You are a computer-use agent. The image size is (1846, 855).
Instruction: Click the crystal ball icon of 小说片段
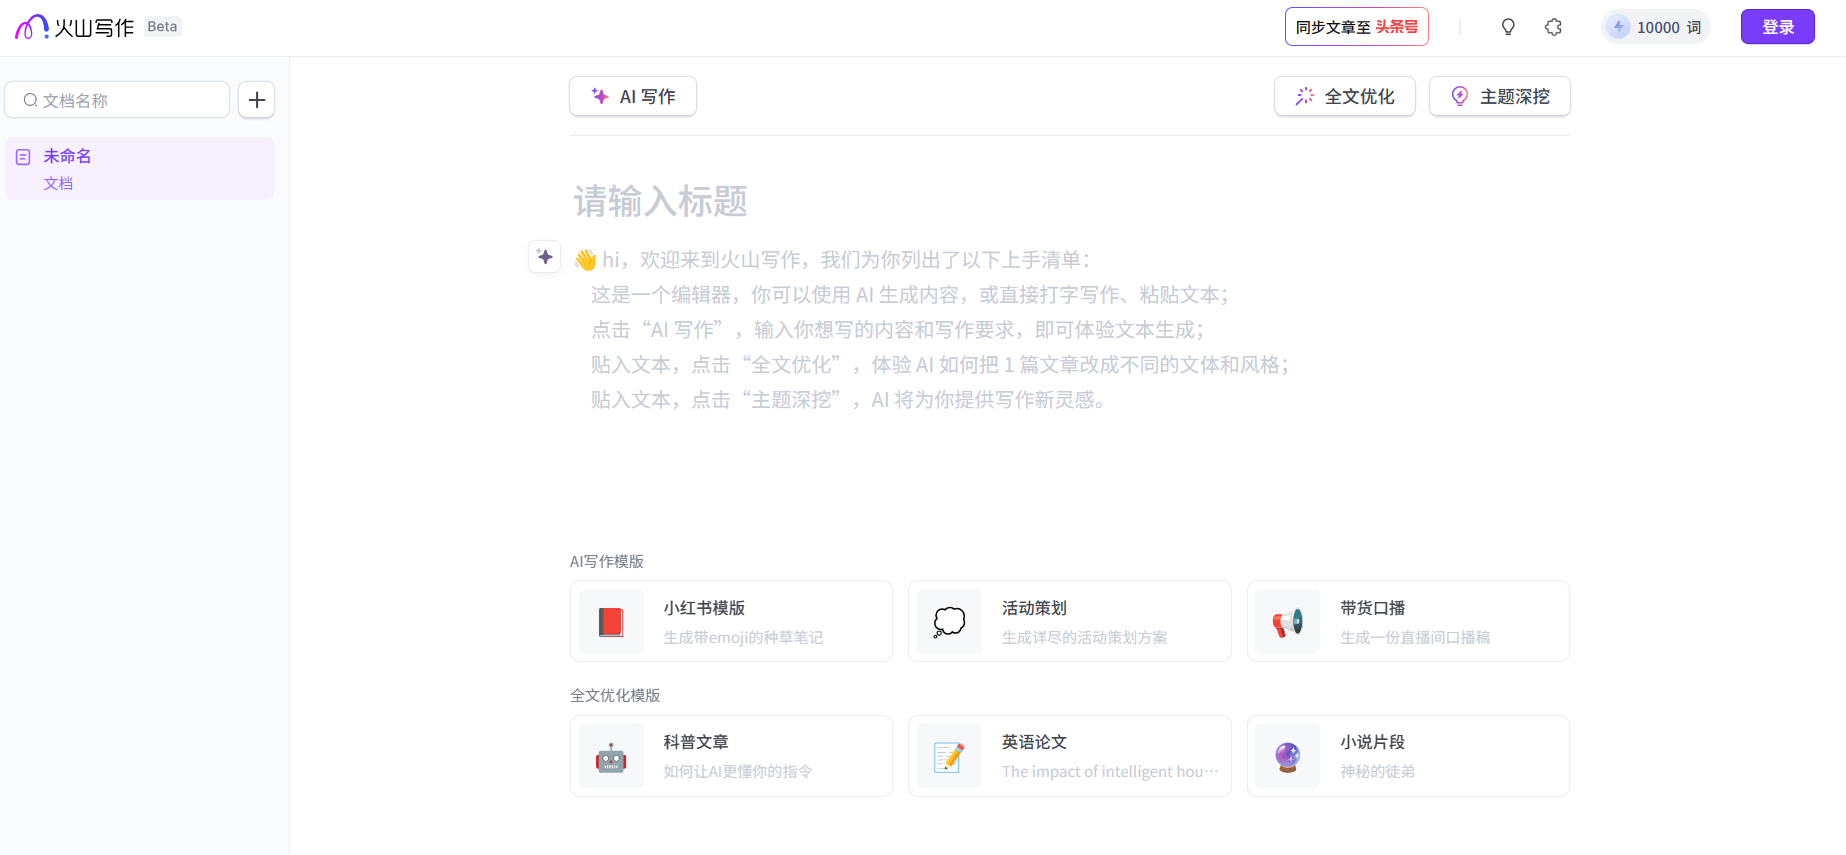pyautogui.click(x=1288, y=757)
